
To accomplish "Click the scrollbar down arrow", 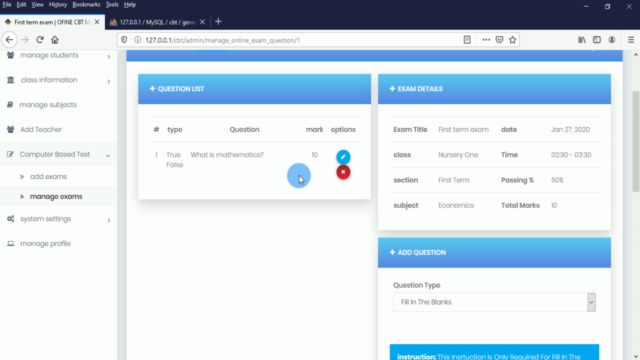I will coord(636,356).
